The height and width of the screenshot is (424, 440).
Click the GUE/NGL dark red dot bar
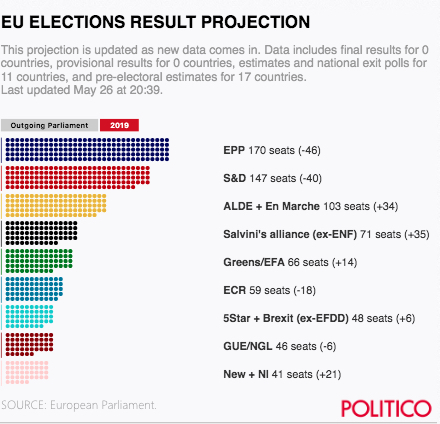coord(29,345)
